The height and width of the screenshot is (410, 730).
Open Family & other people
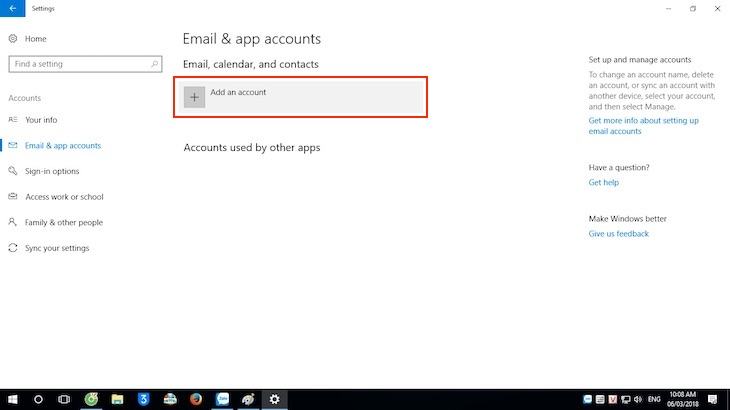pyautogui.click(x=64, y=222)
